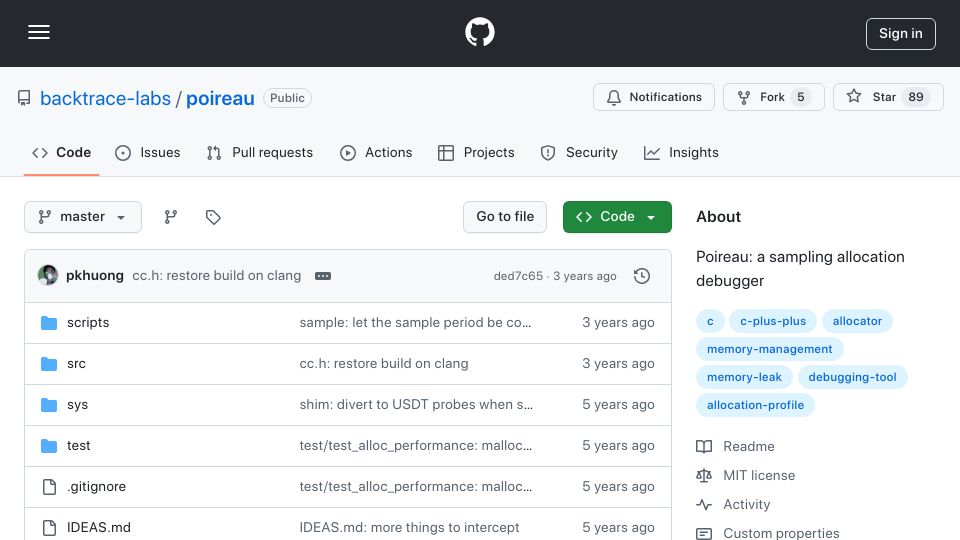The height and width of the screenshot is (540, 960).
Task: Open the Security tab
Action: point(579,152)
